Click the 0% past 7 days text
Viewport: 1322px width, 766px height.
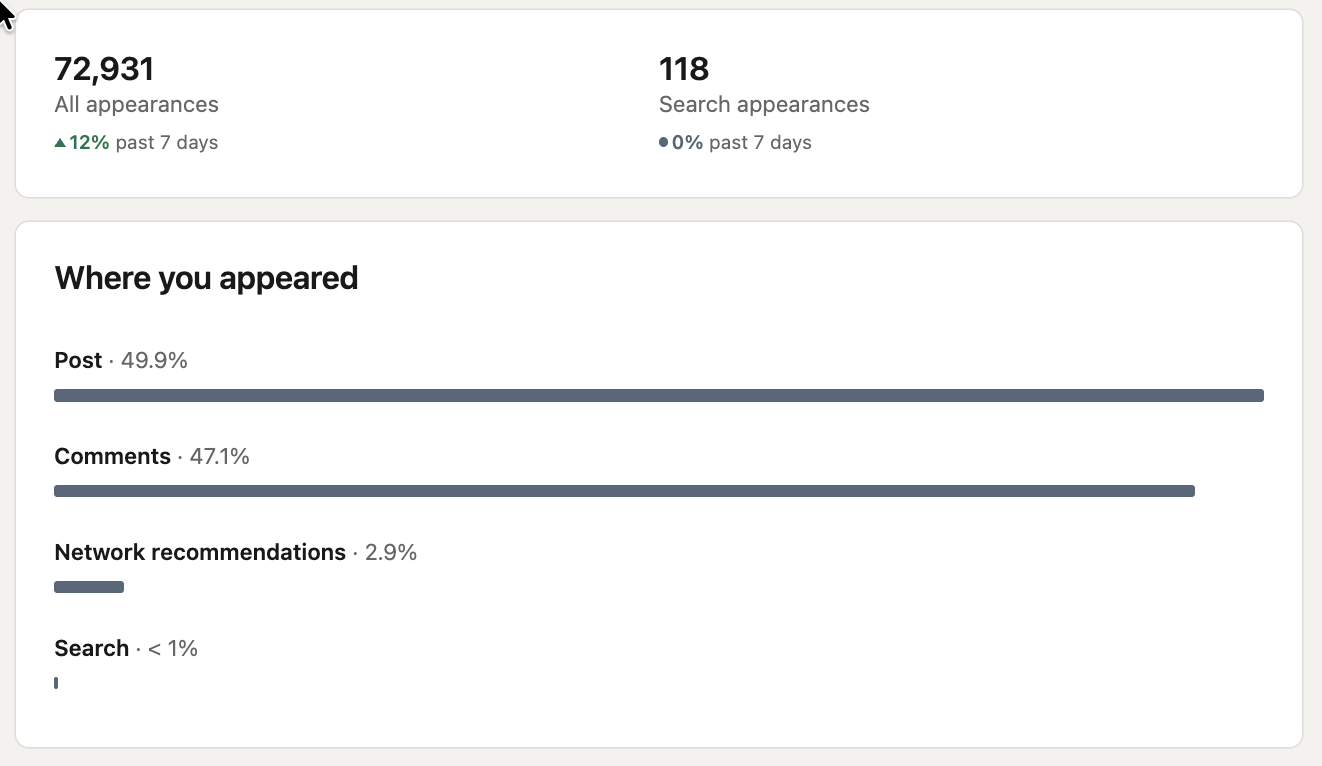point(741,143)
